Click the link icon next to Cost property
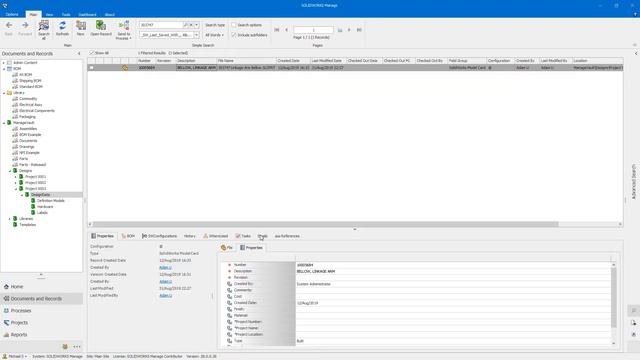Screen dimensions: 640x360 tap(229, 296)
